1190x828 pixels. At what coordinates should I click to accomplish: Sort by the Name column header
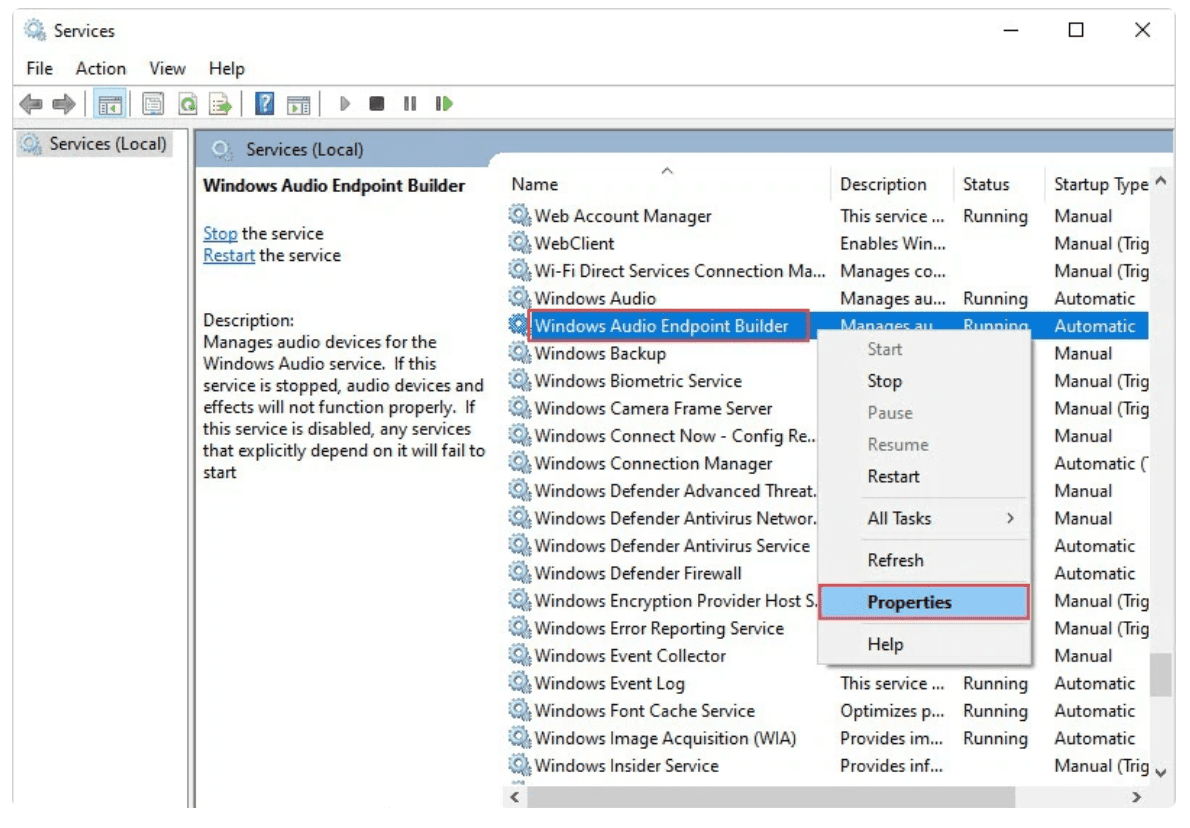pos(535,185)
